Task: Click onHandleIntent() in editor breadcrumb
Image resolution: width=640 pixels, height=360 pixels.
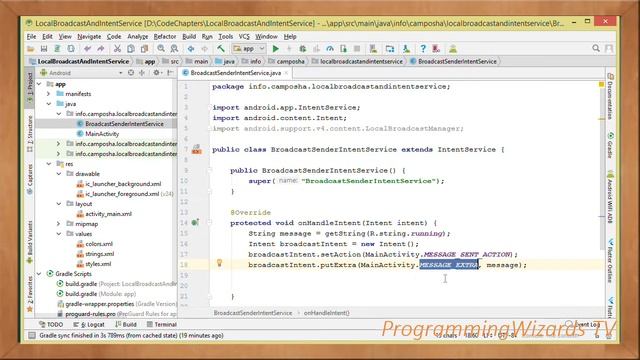Action: (x=327, y=313)
